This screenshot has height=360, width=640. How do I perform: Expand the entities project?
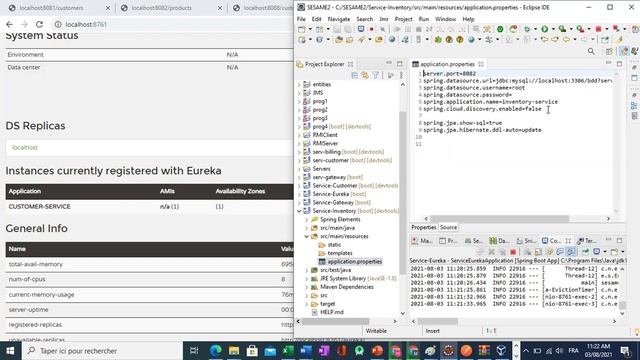[299, 84]
